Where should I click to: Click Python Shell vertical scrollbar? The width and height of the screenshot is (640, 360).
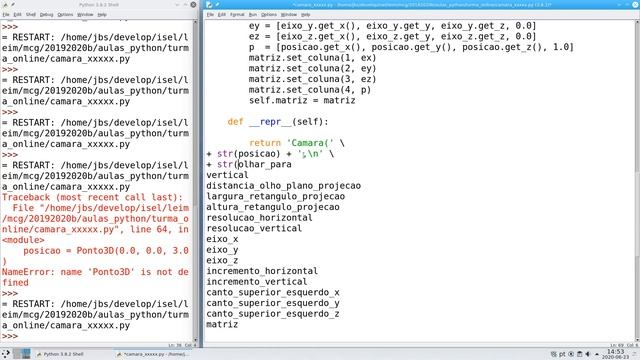195,180
